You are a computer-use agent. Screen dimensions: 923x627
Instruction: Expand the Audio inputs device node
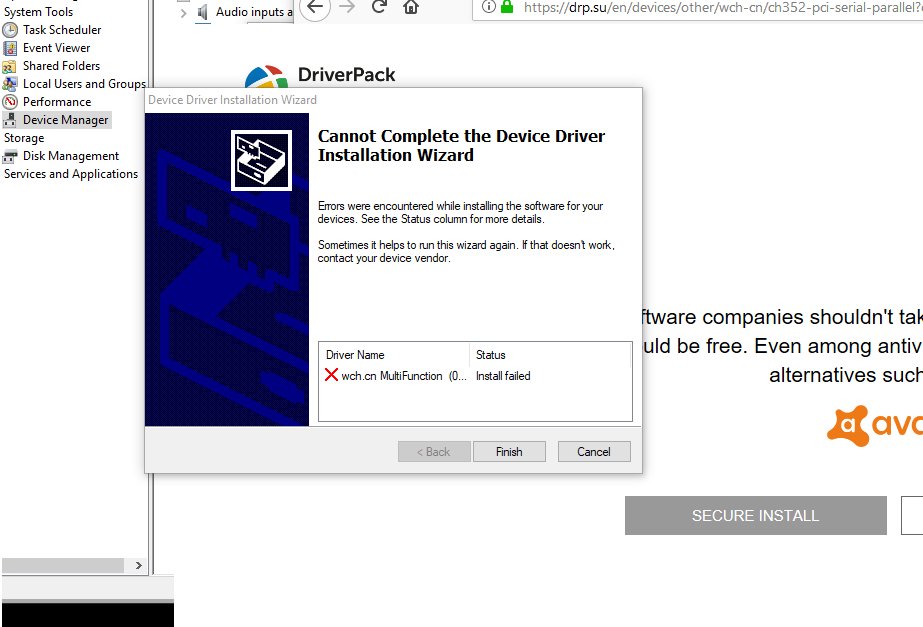184,12
